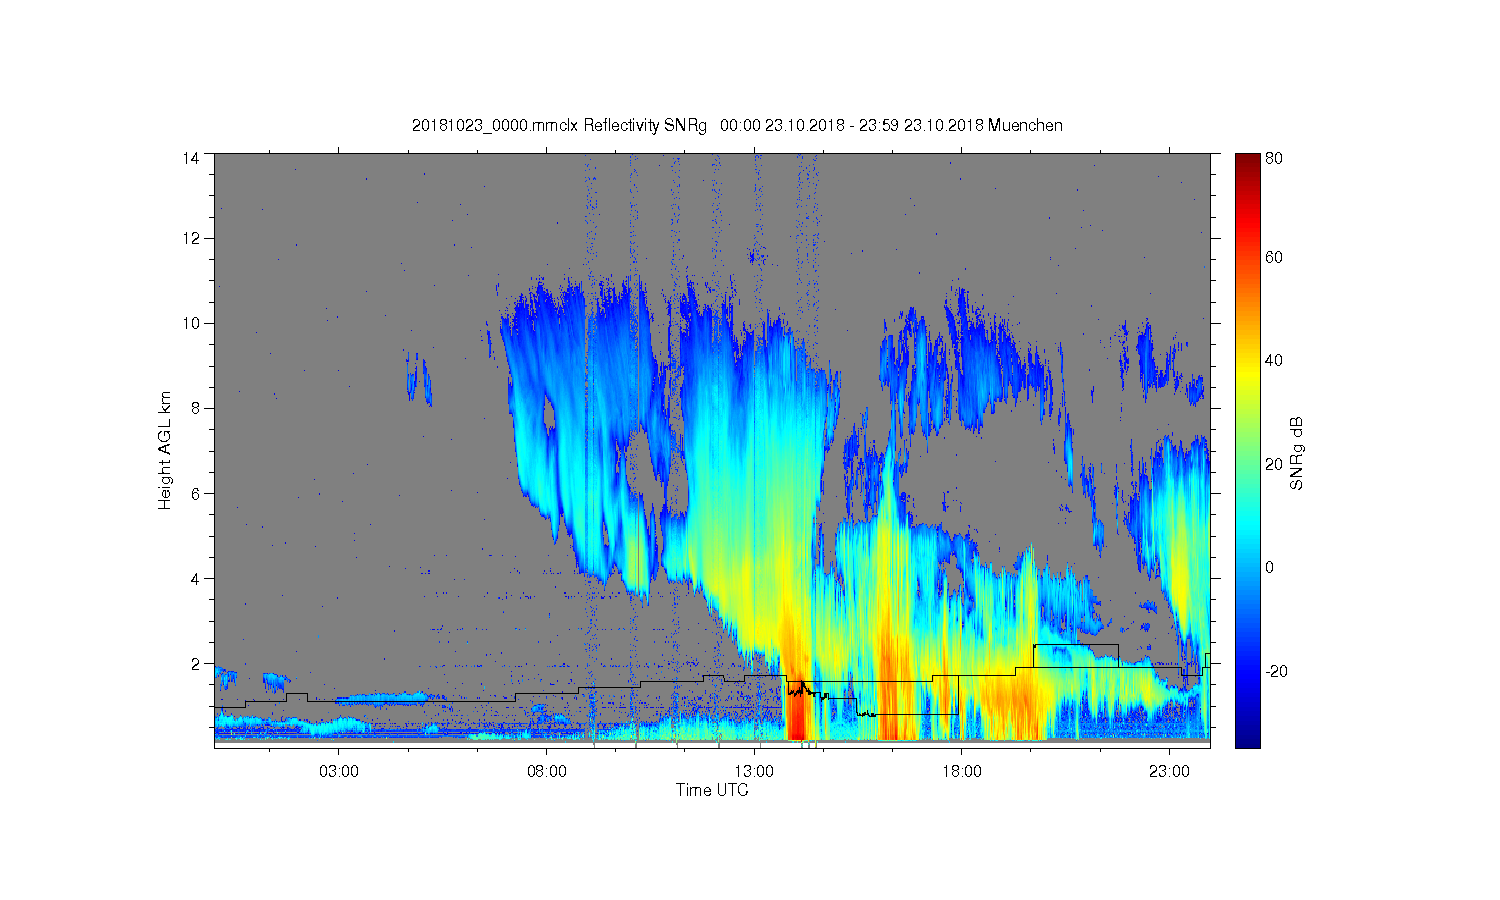
Task: Click the 08:00 time tick label
Action: 547,772
